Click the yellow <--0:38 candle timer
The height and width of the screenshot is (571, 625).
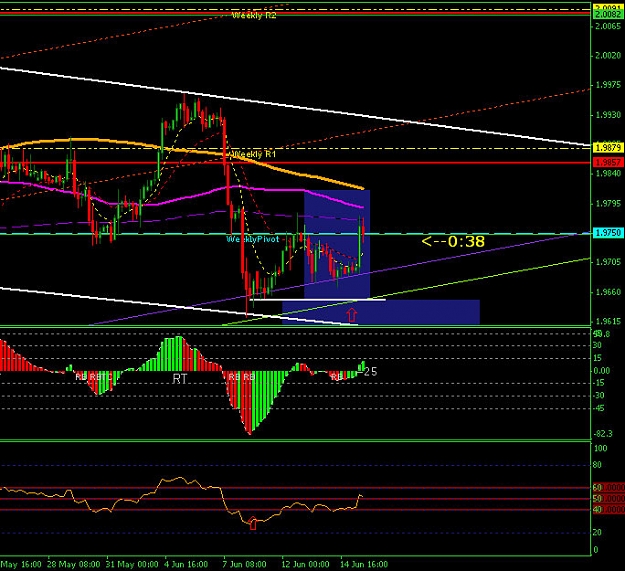click(x=453, y=241)
